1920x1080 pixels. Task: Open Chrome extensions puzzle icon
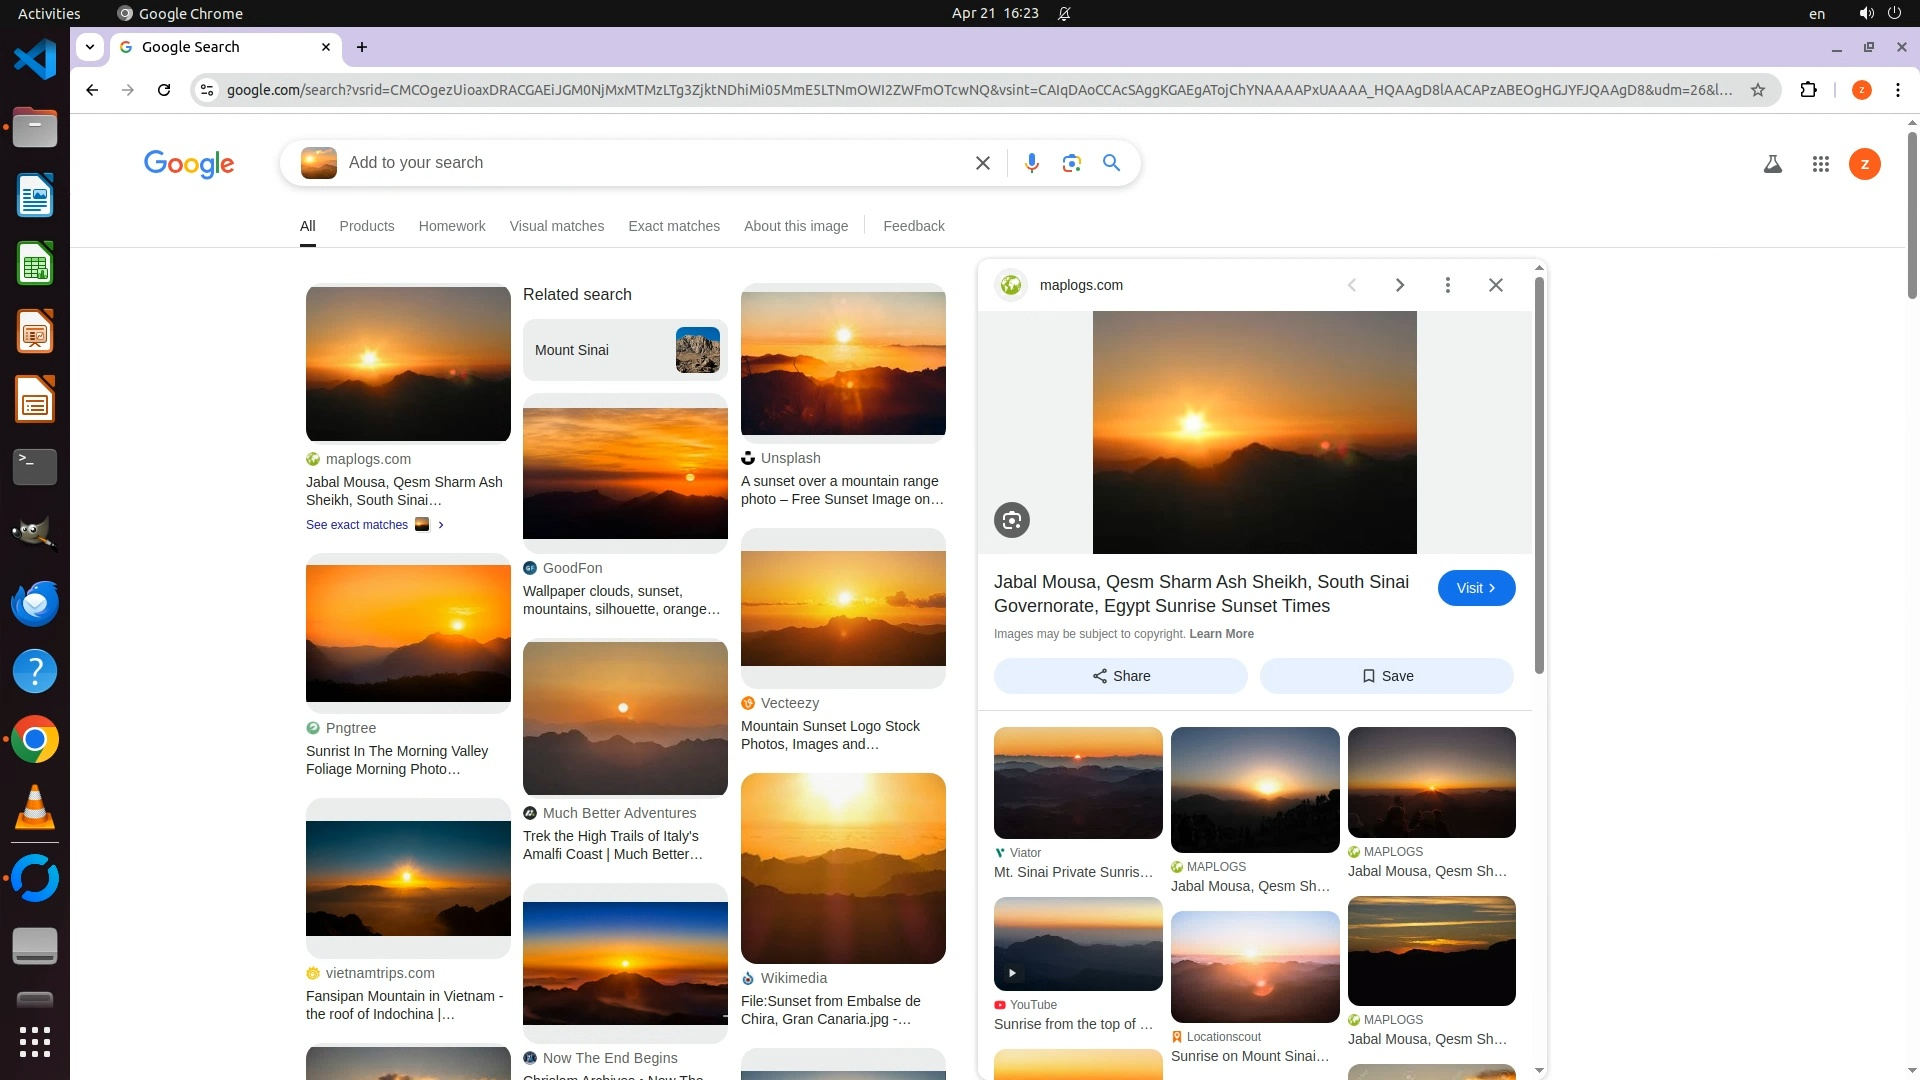click(1808, 90)
